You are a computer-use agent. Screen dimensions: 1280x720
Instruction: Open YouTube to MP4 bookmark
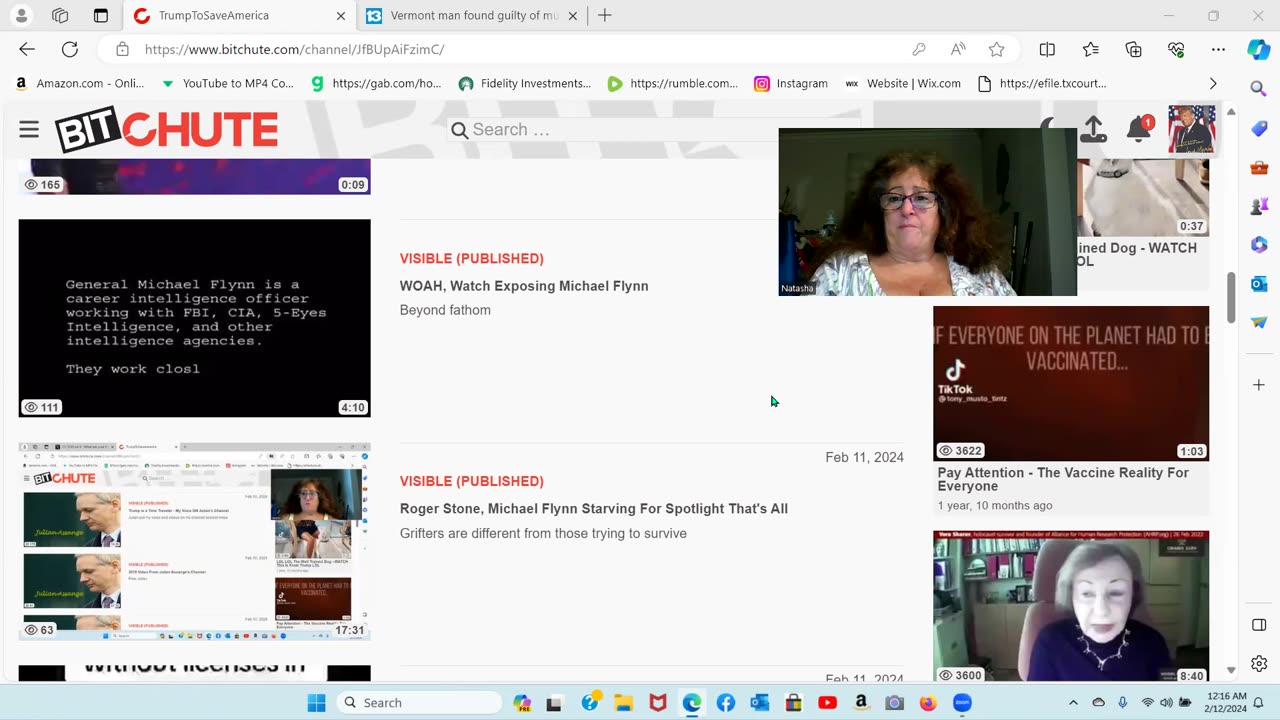[x=227, y=83]
